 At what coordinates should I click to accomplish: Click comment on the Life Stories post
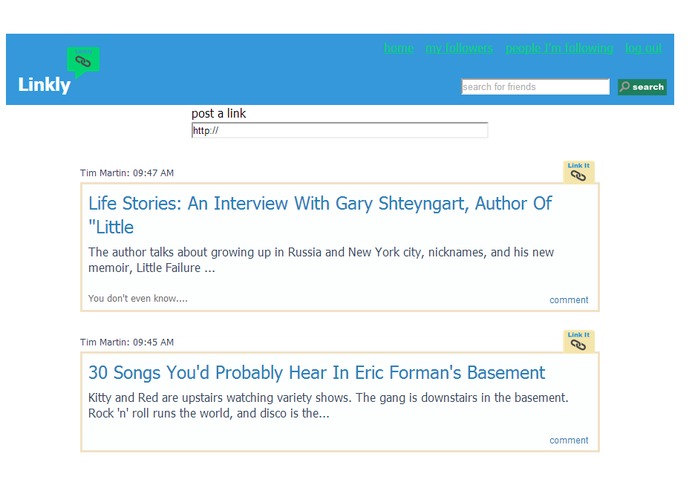(569, 300)
